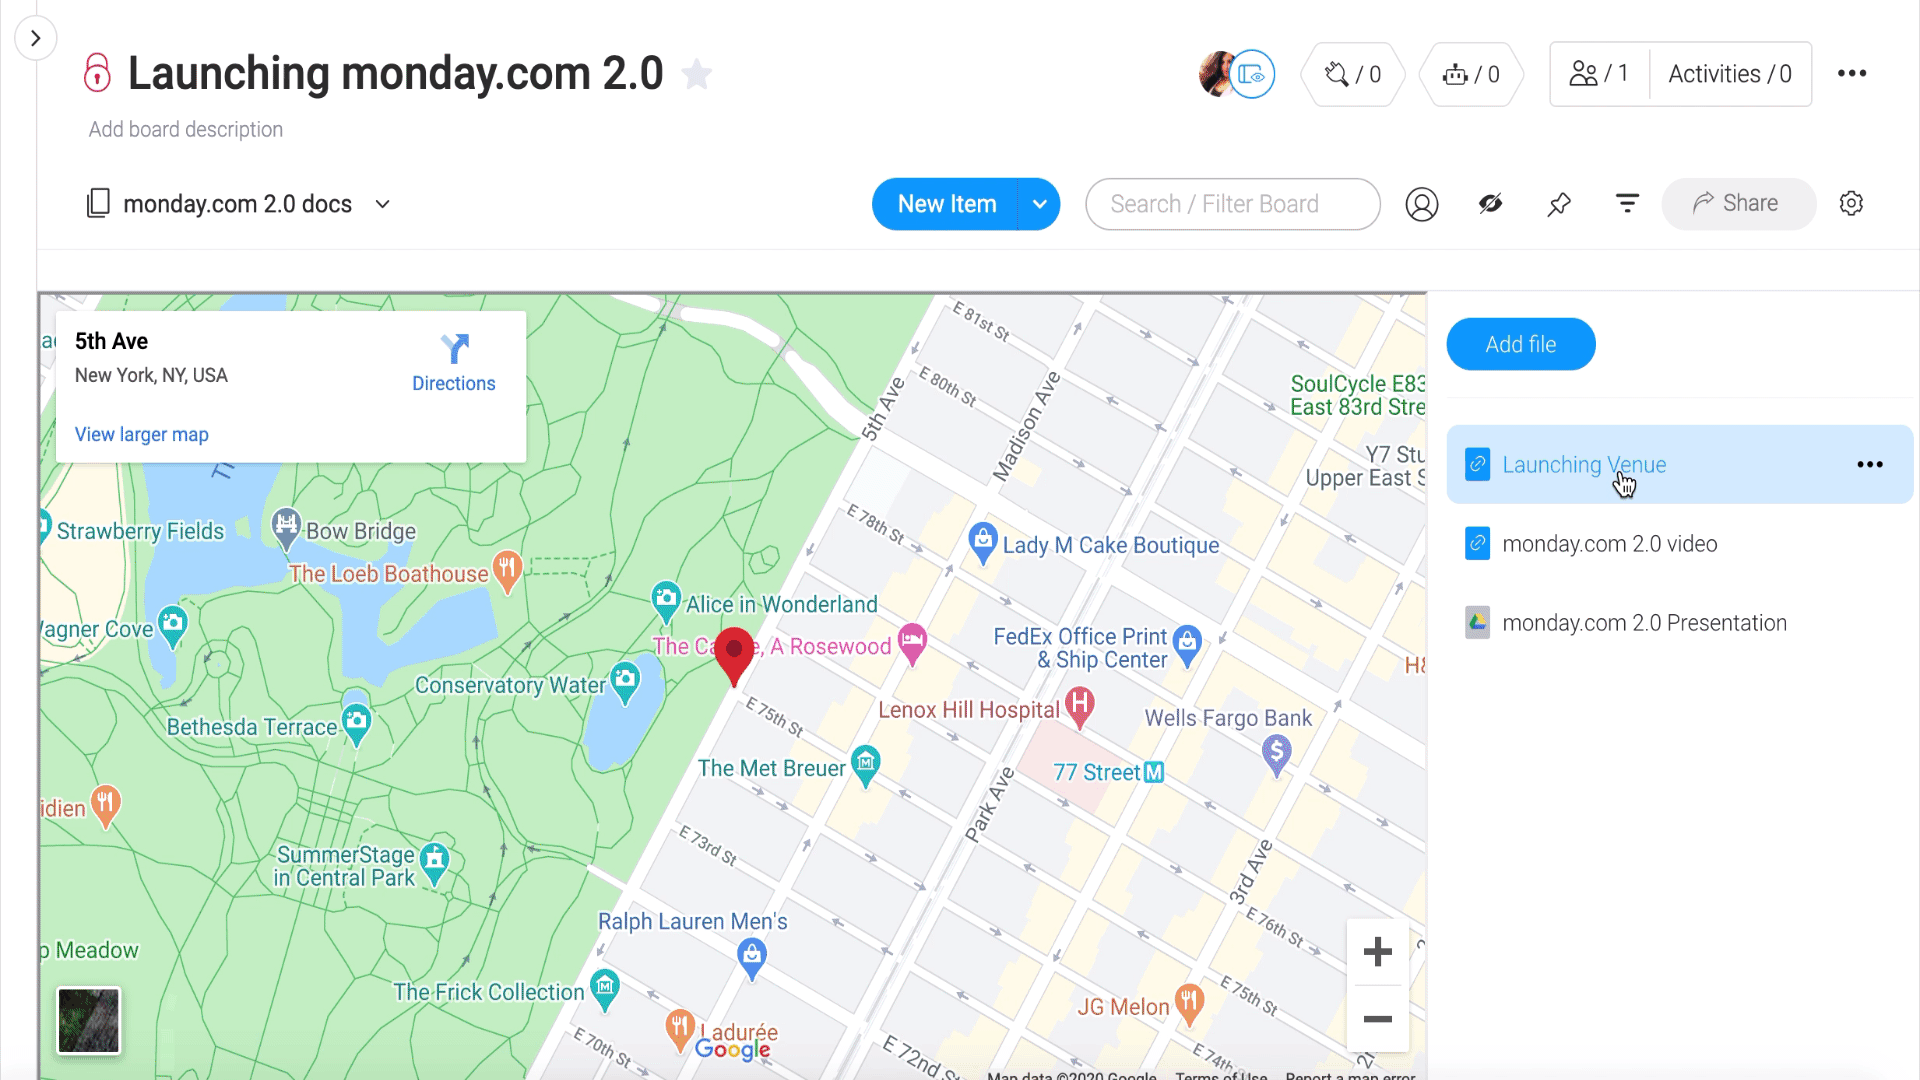The width and height of the screenshot is (1920, 1080).
Task: Toggle the board lock/privacy icon
Action: pyautogui.click(x=99, y=74)
